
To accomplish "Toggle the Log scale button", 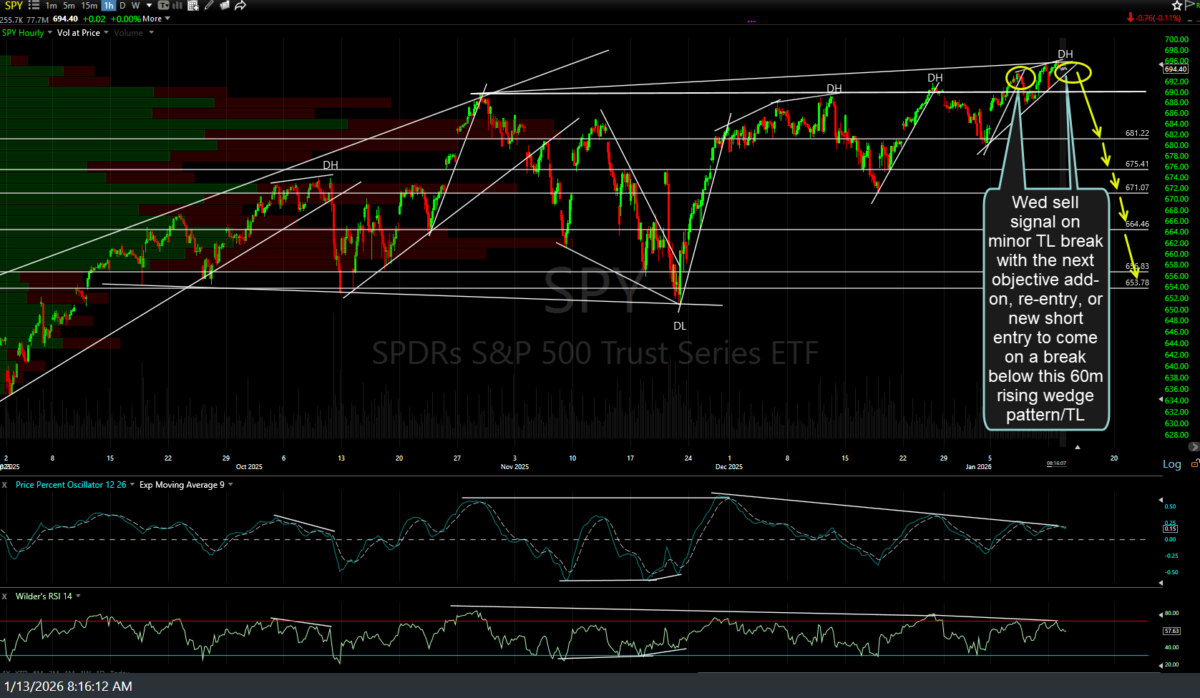I will pos(1171,464).
